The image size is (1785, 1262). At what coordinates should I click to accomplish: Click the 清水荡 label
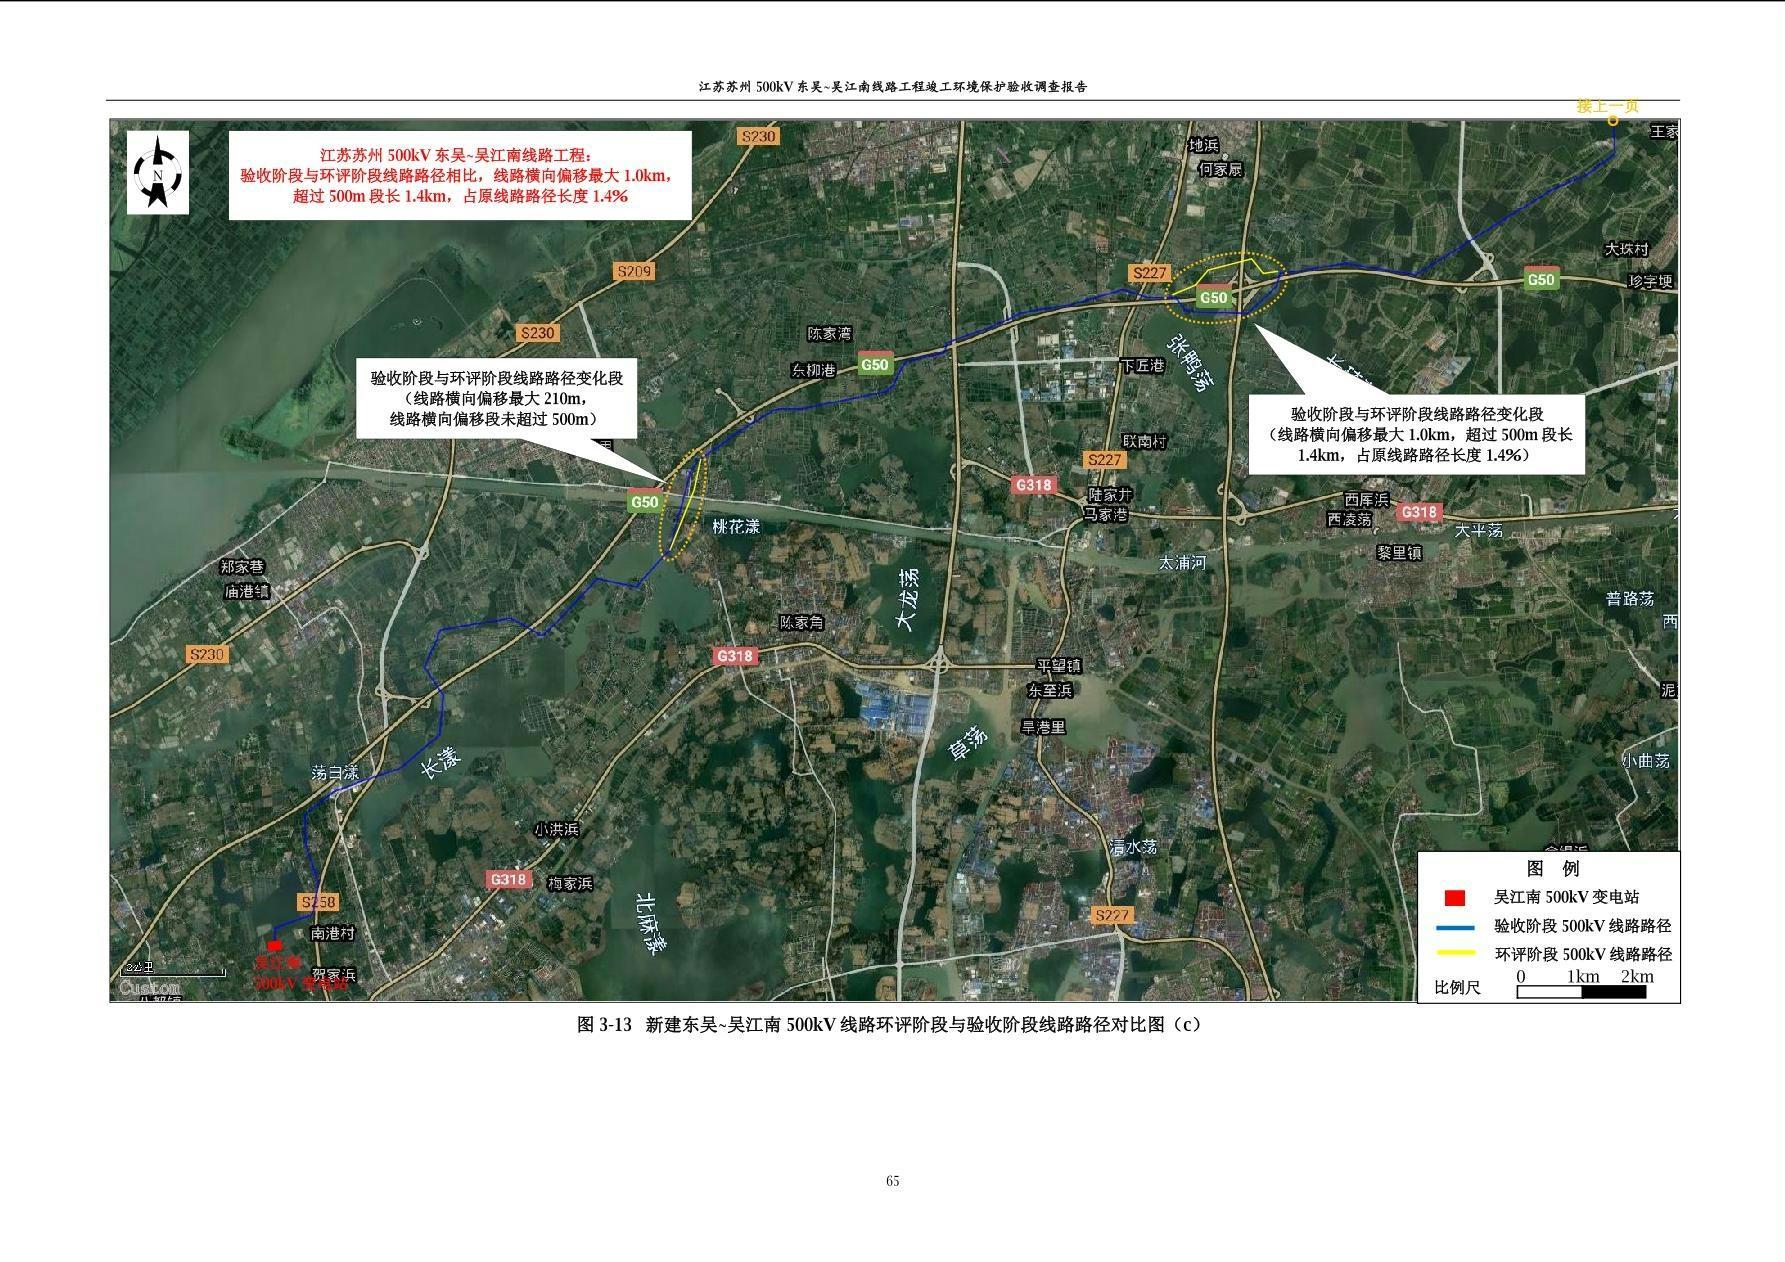[x=1134, y=846]
